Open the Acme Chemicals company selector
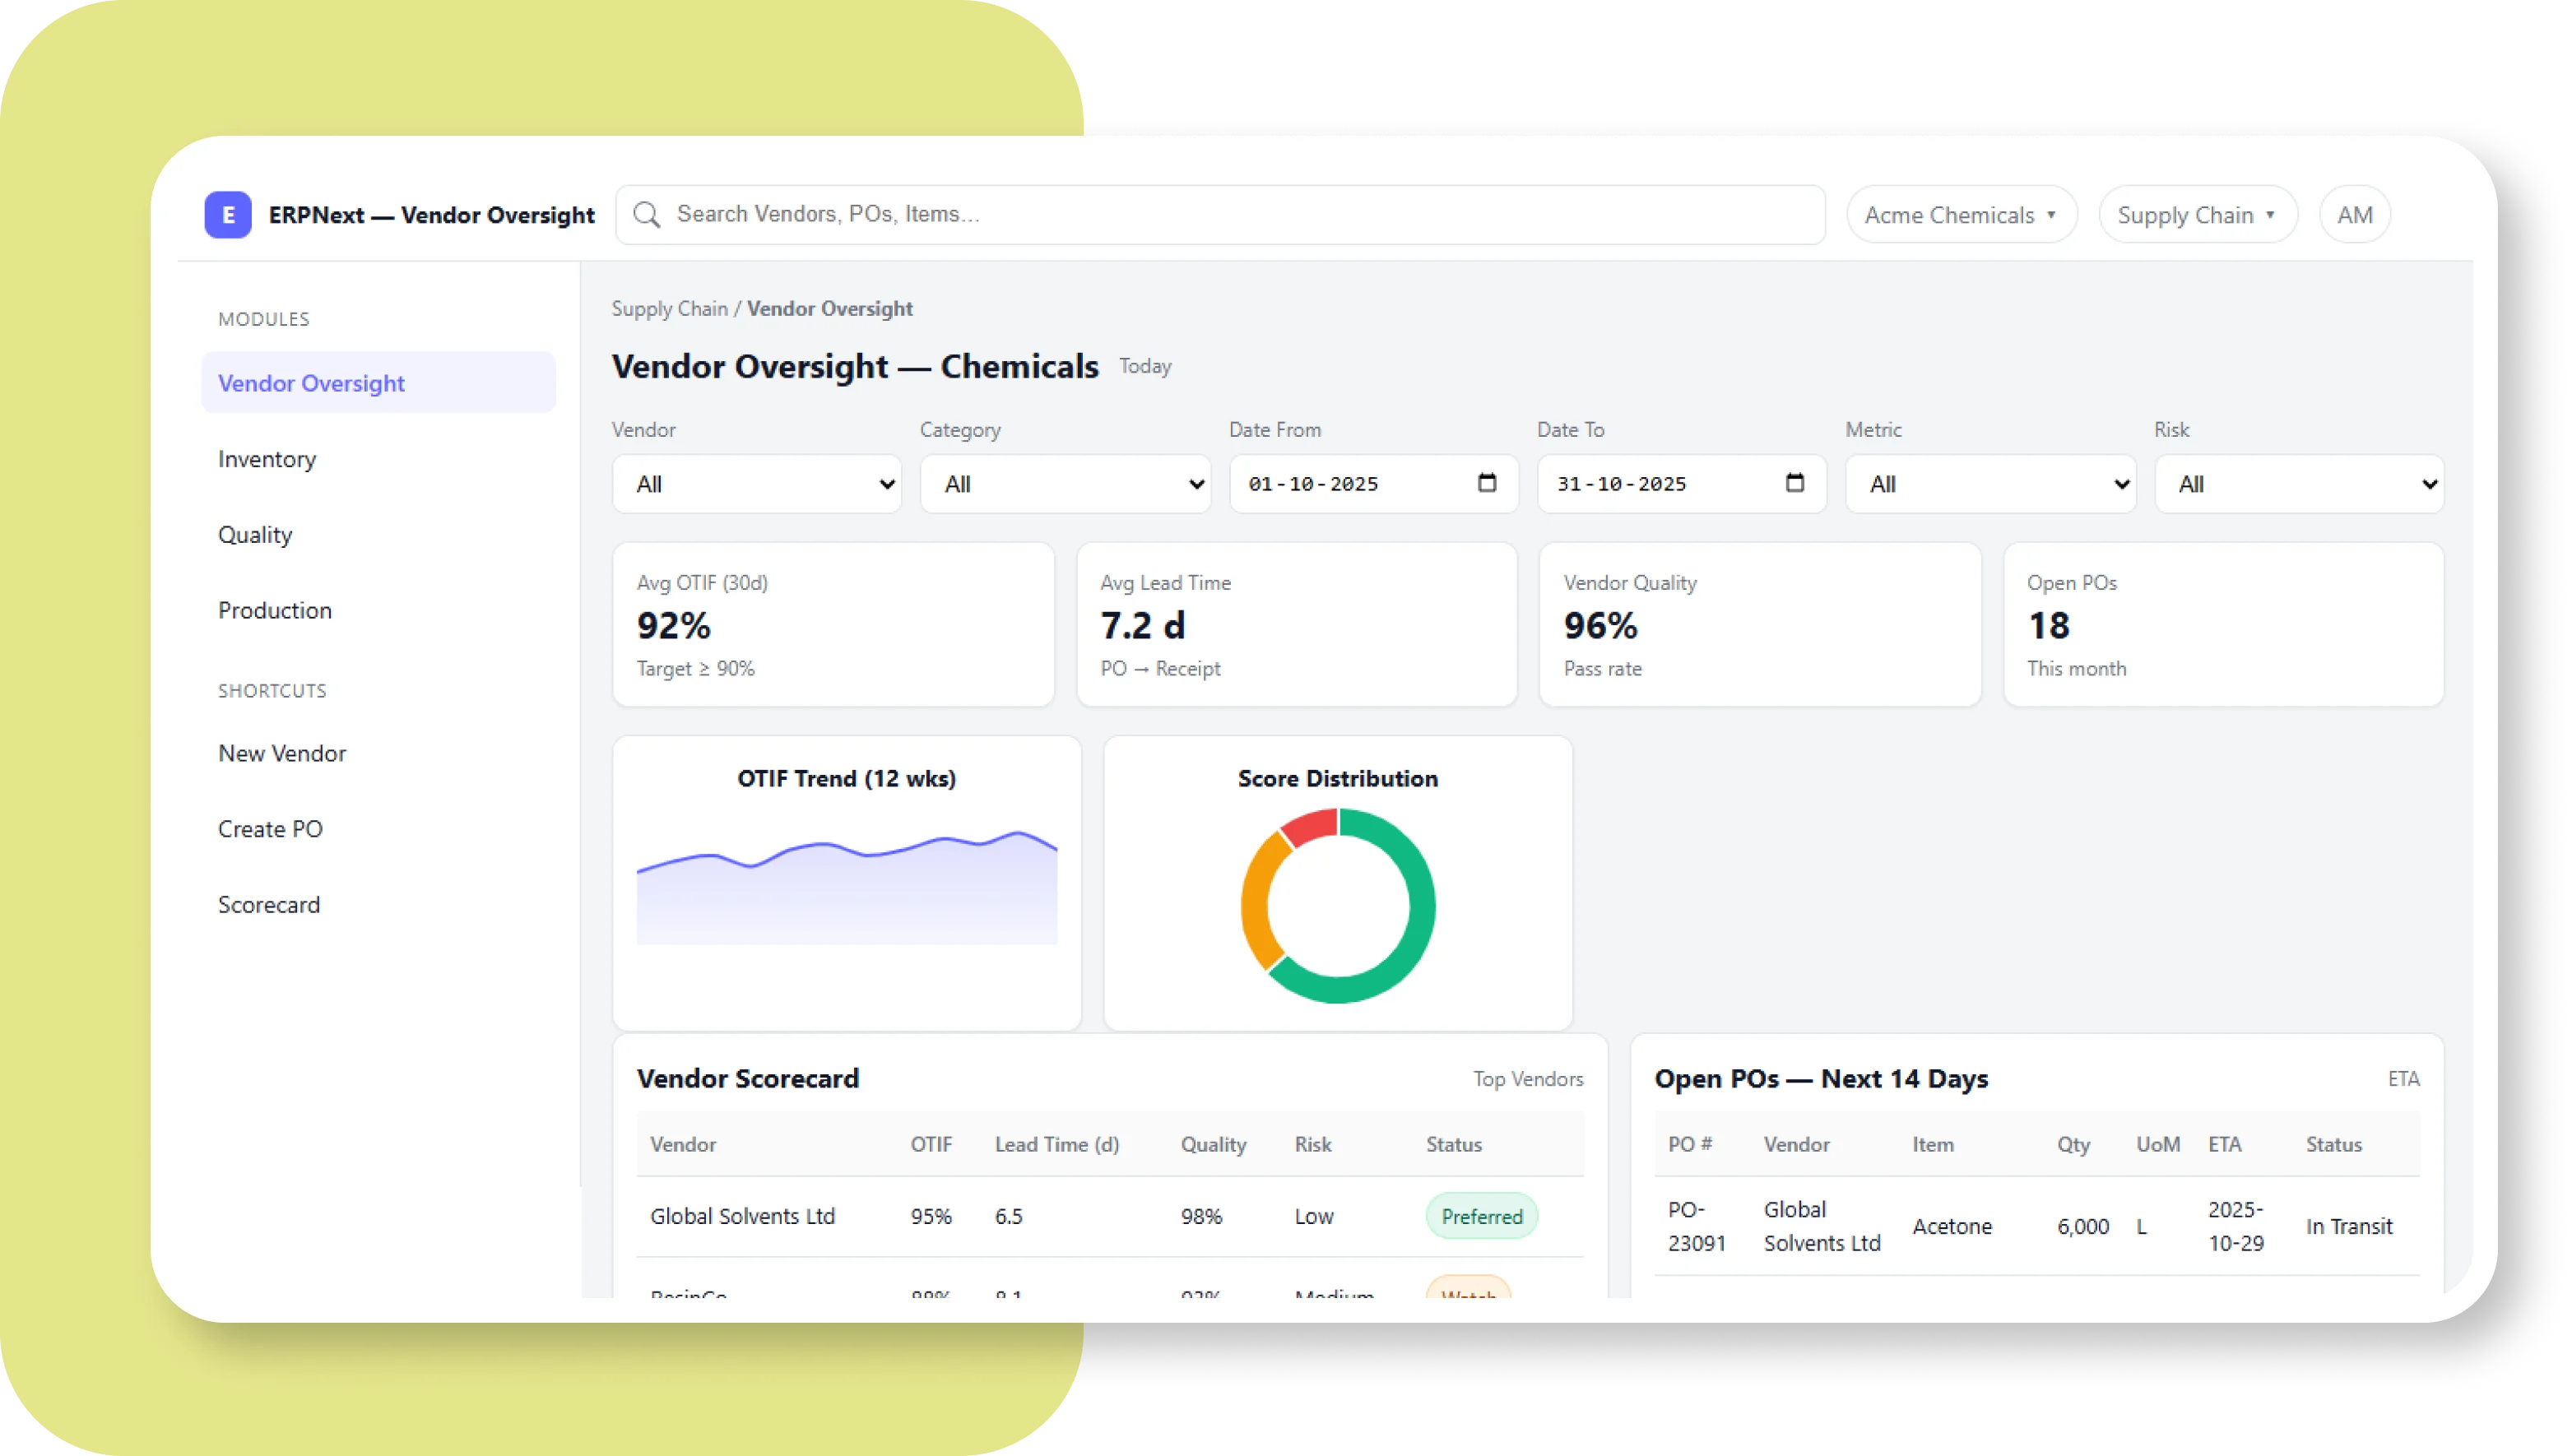 point(1961,214)
